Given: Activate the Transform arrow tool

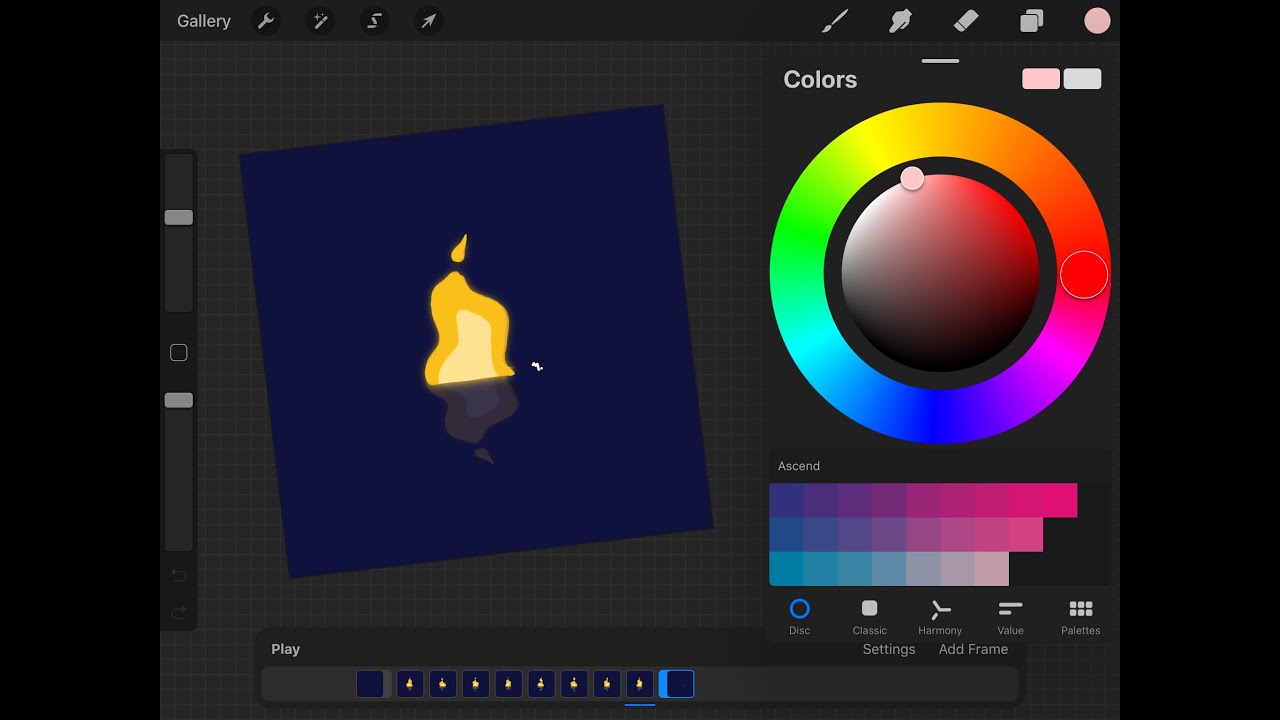Looking at the screenshot, I should click(x=429, y=21).
